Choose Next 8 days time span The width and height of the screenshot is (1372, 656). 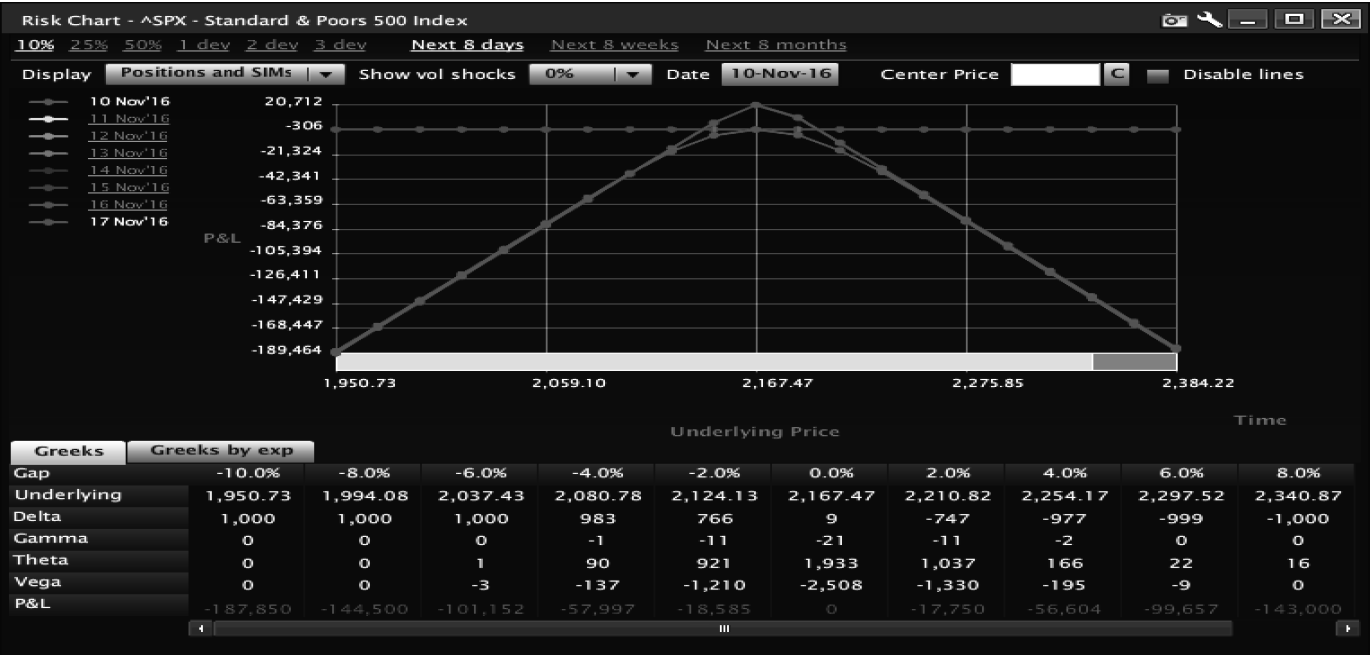click(468, 45)
